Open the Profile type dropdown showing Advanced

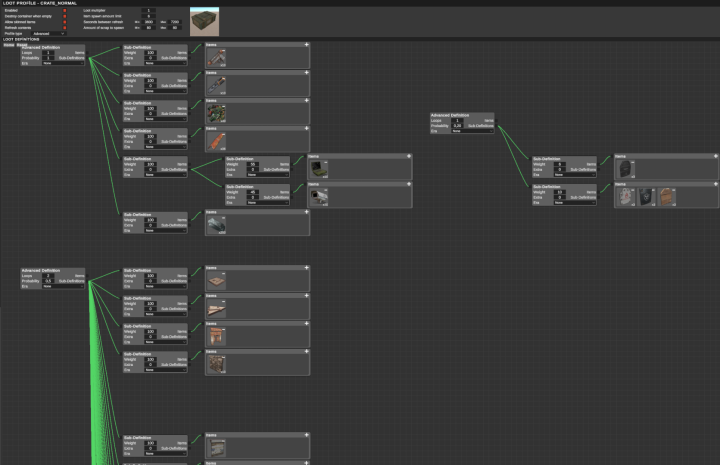49,34
